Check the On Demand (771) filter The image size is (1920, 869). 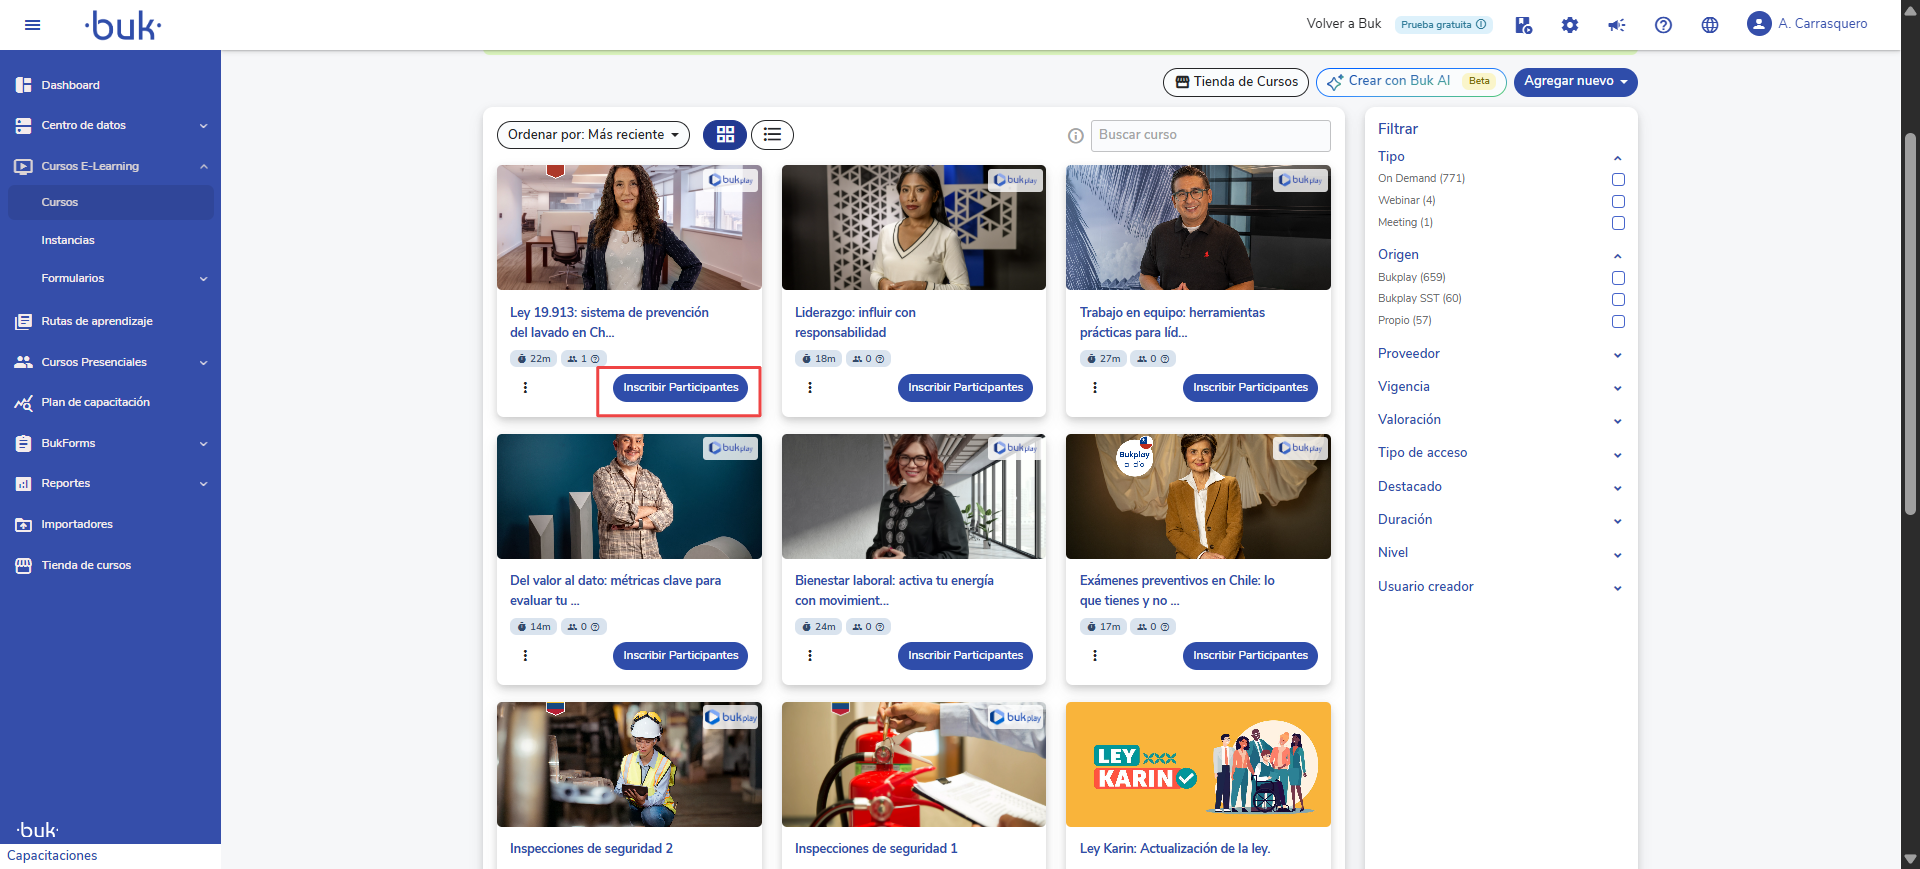click(x=1618, y=180)
